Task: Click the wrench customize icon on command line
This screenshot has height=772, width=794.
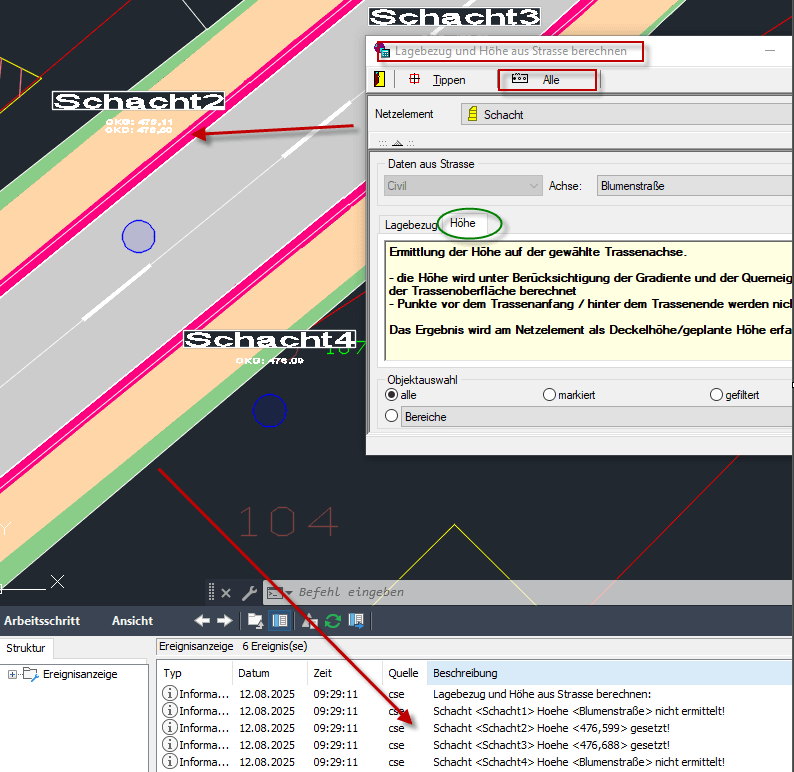Action: pyautogui.click(x=249, y=592)
